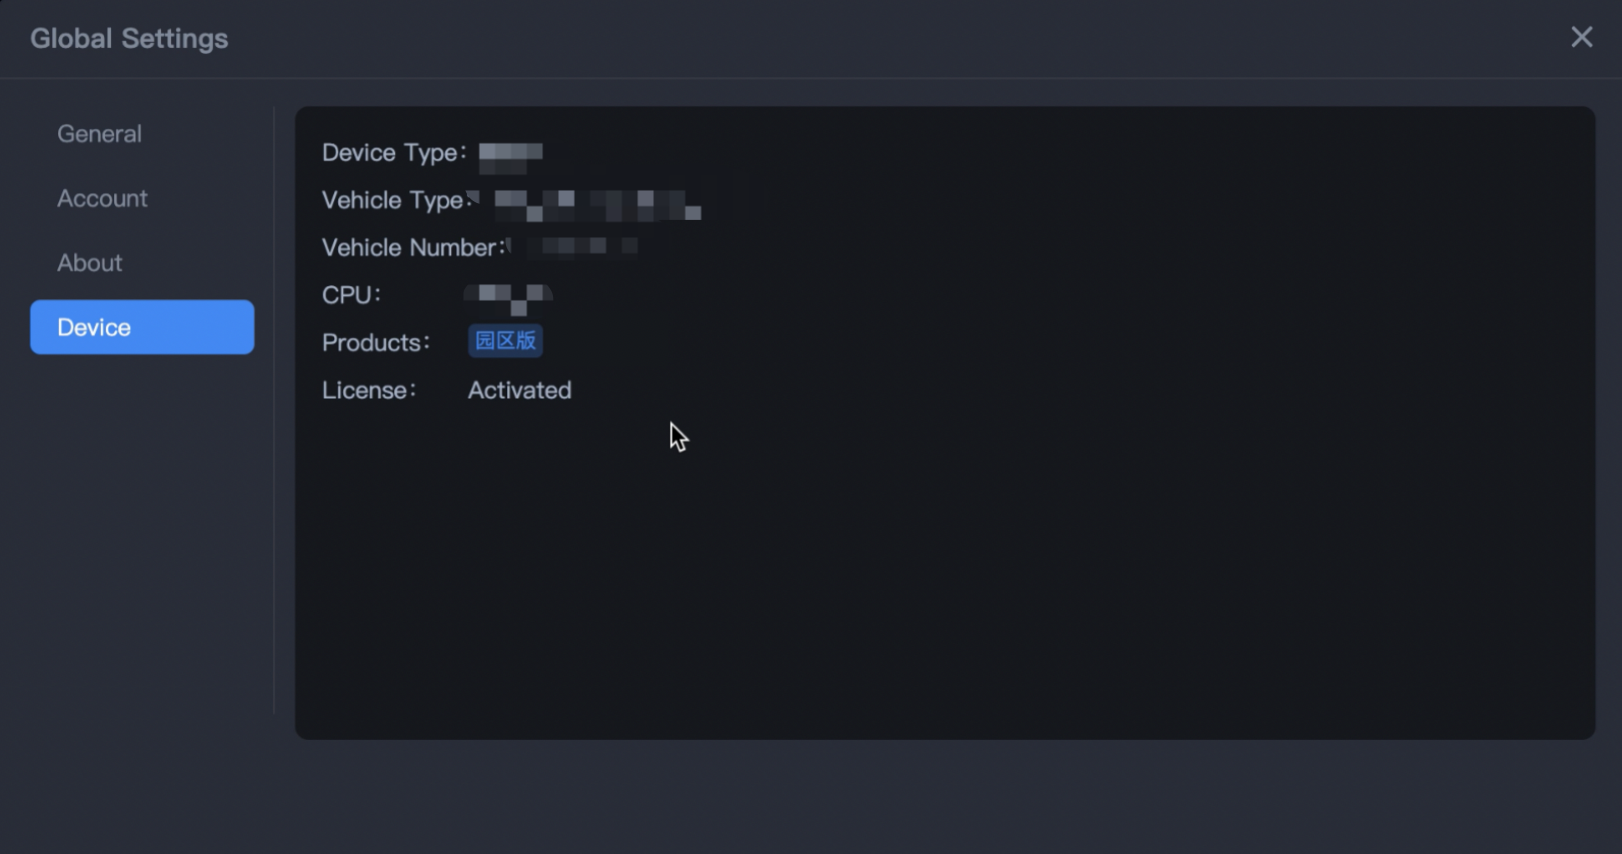The width and height of the screenshot is (1622, 854).
Task: Click the 园区版 product badge
Action: [506, 340]
